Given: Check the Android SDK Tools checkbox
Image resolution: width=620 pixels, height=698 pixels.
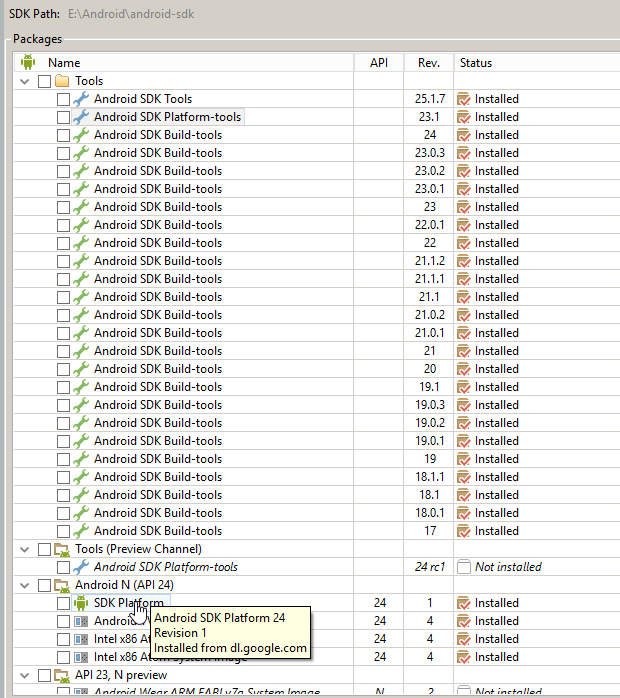Looking at the screenshot, I should coord(63,99).
